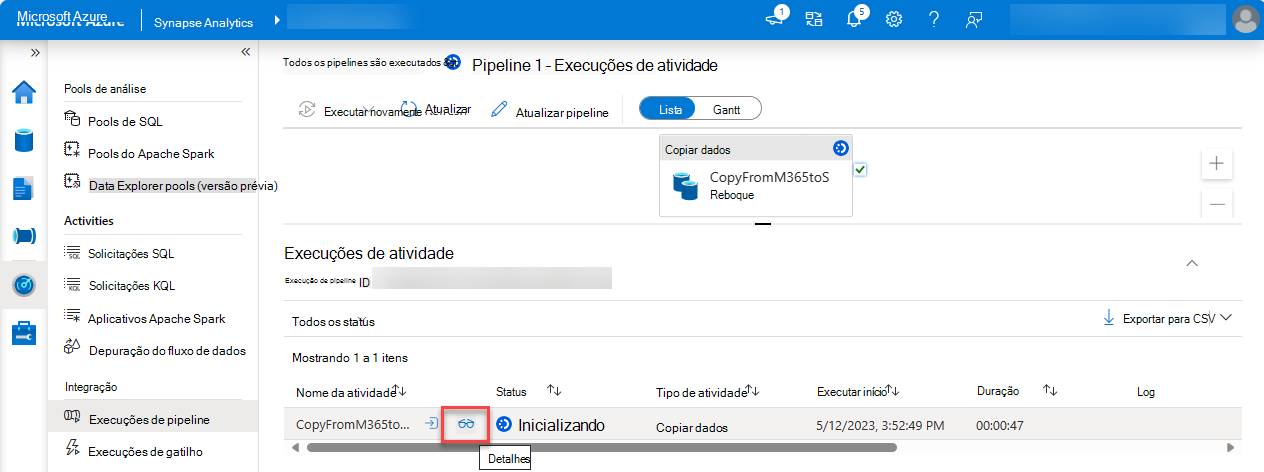Click the horizontal scrollbar thumb

coord(601,447)
